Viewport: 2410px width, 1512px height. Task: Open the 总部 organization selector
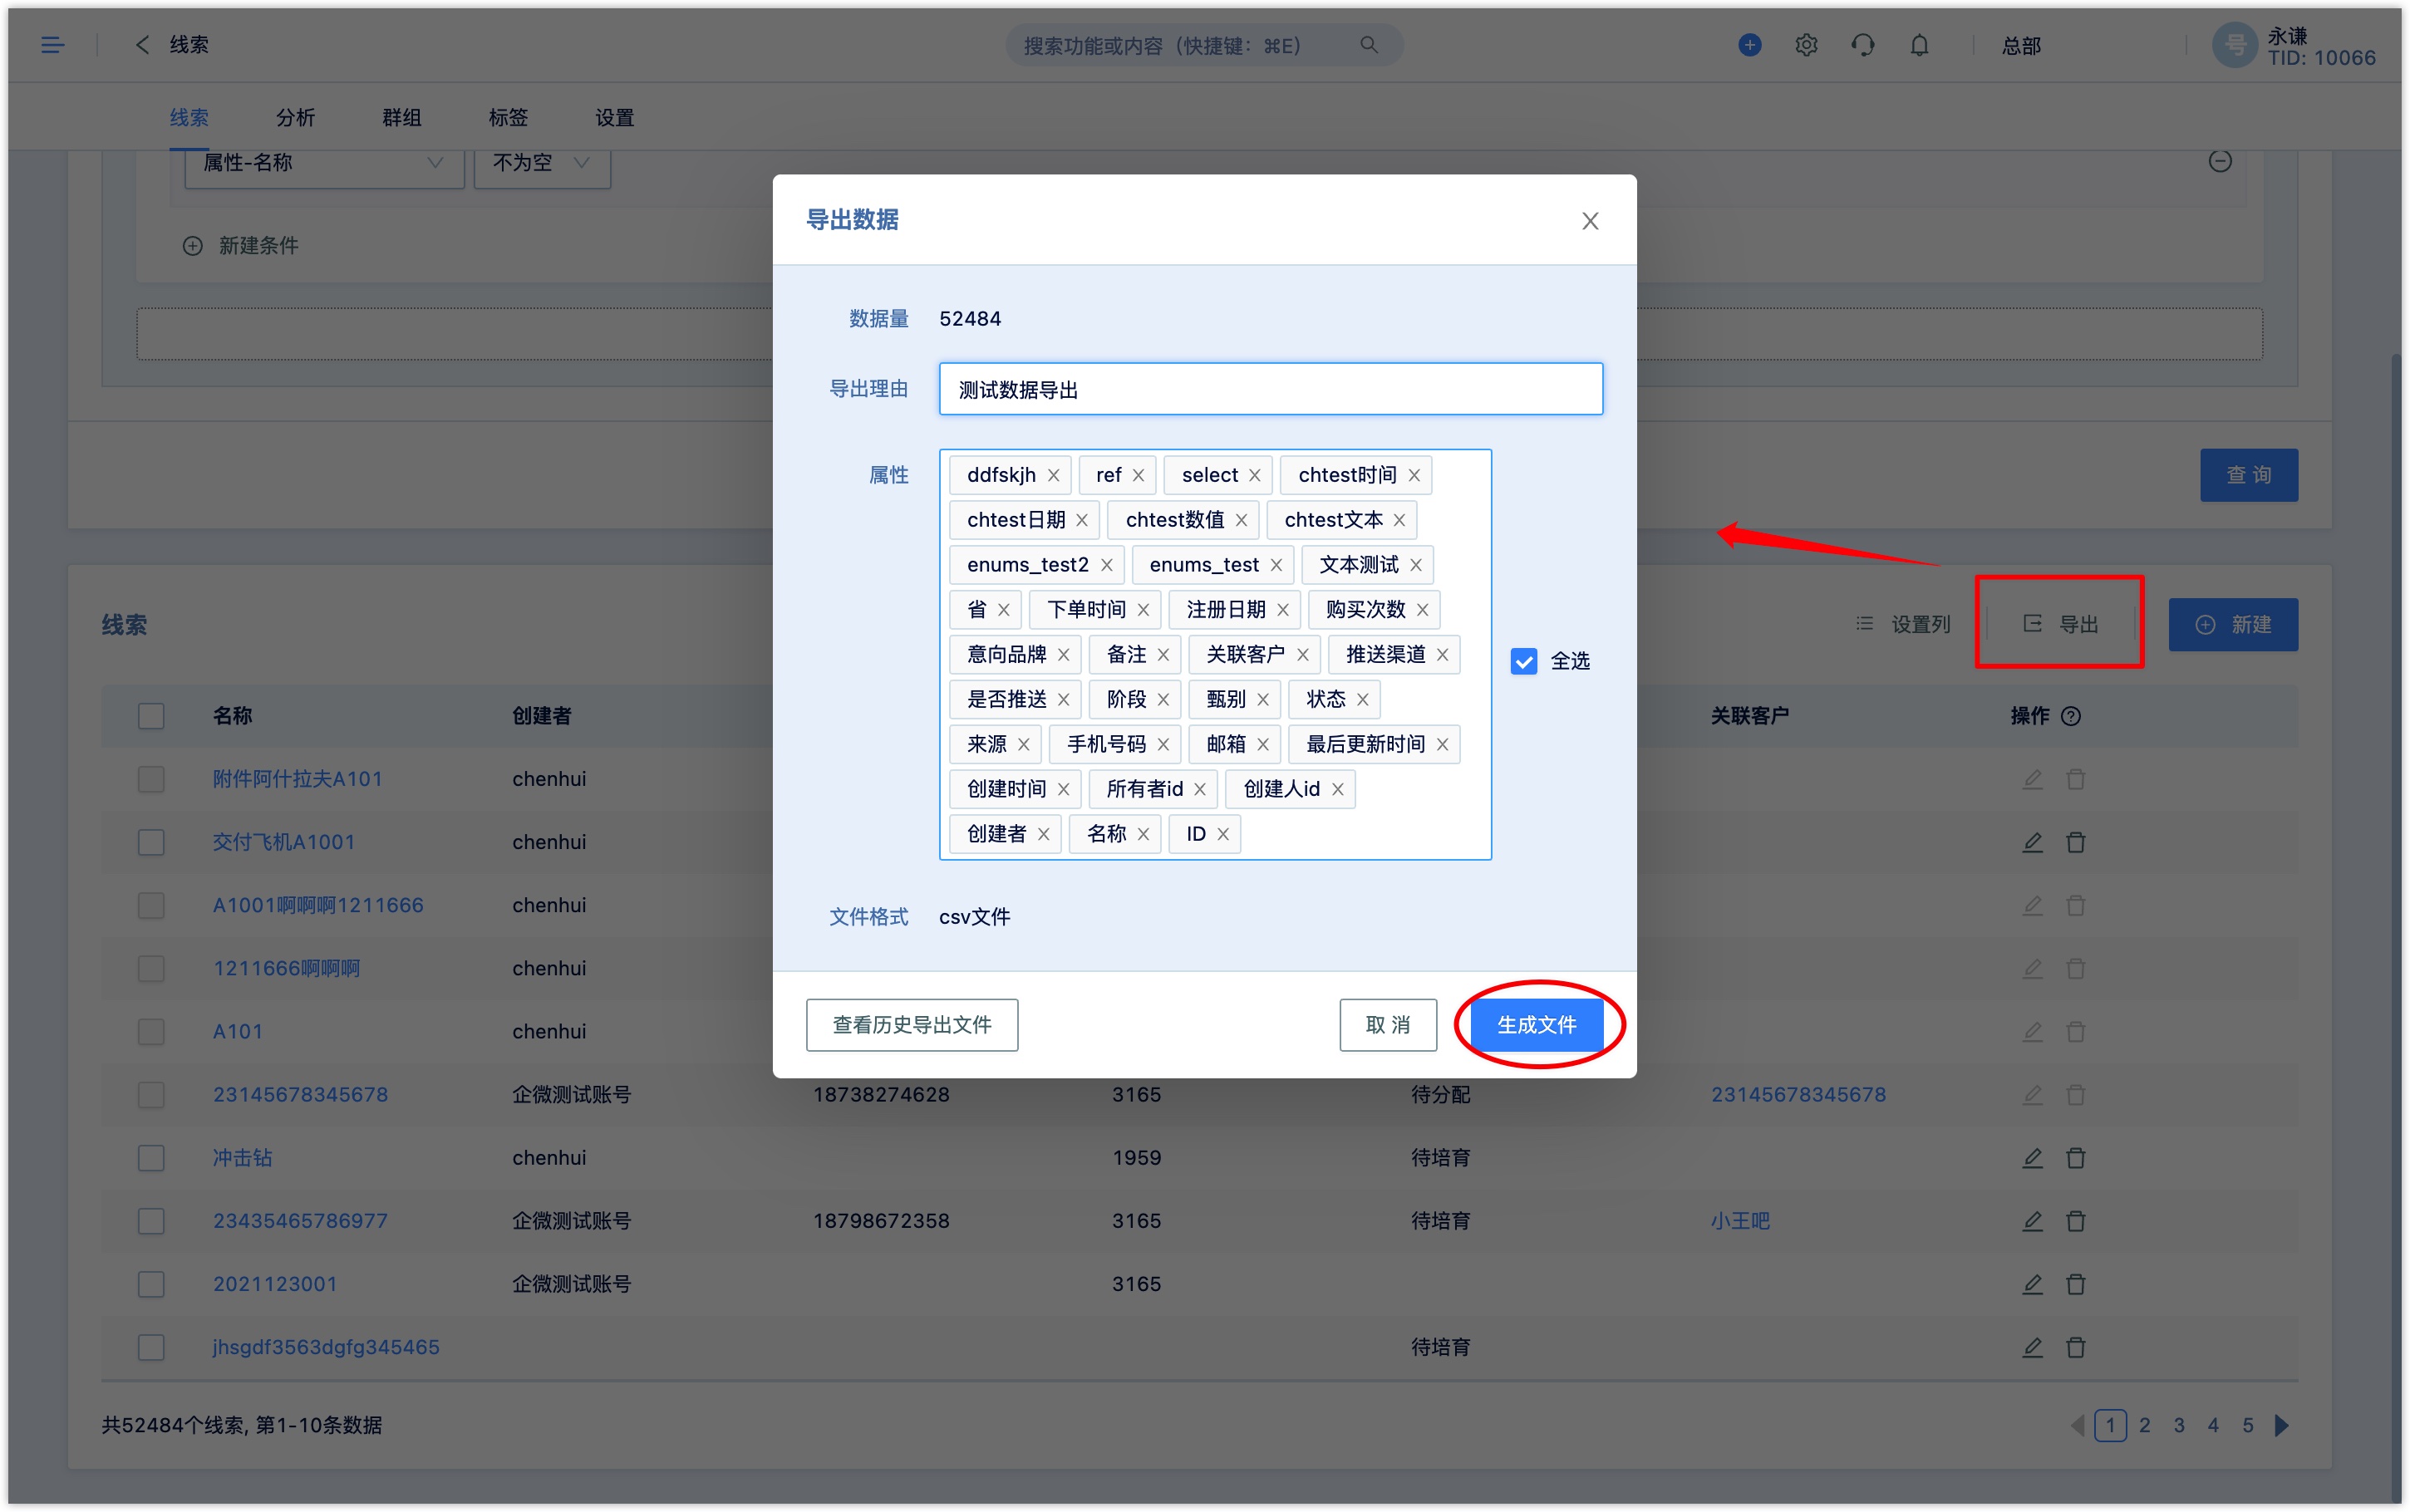click(2021, 46)
